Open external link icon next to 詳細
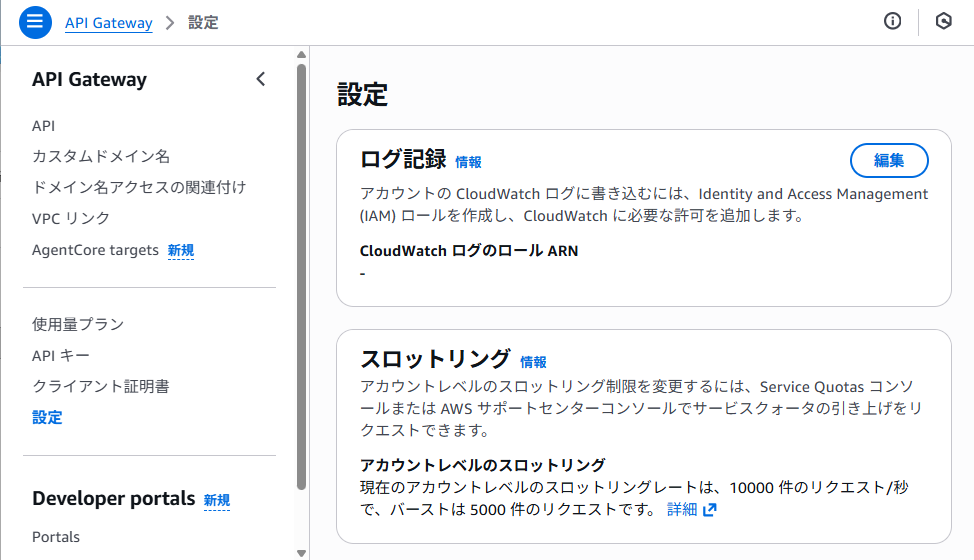Image resolution: width=974 pixels, height=560 pixels. [x=709, y=510]
